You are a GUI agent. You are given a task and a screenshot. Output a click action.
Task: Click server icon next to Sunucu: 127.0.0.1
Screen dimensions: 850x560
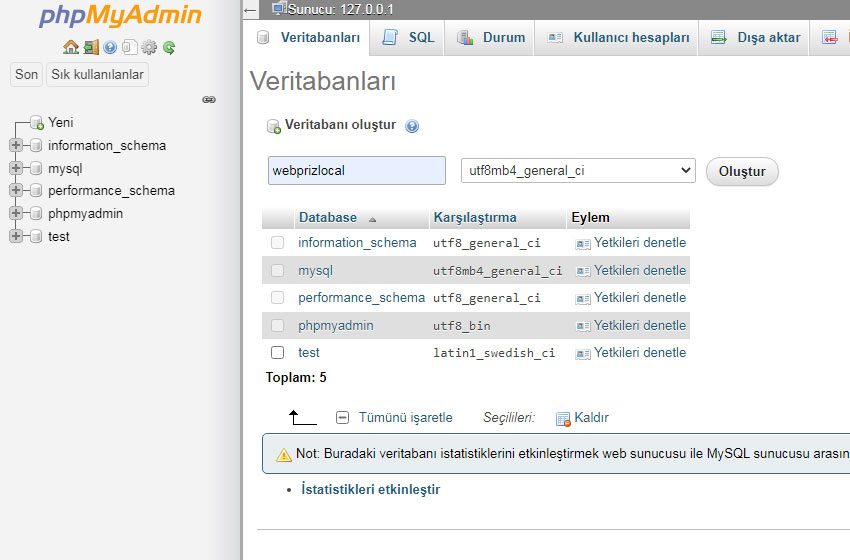[x=279, y=8]
